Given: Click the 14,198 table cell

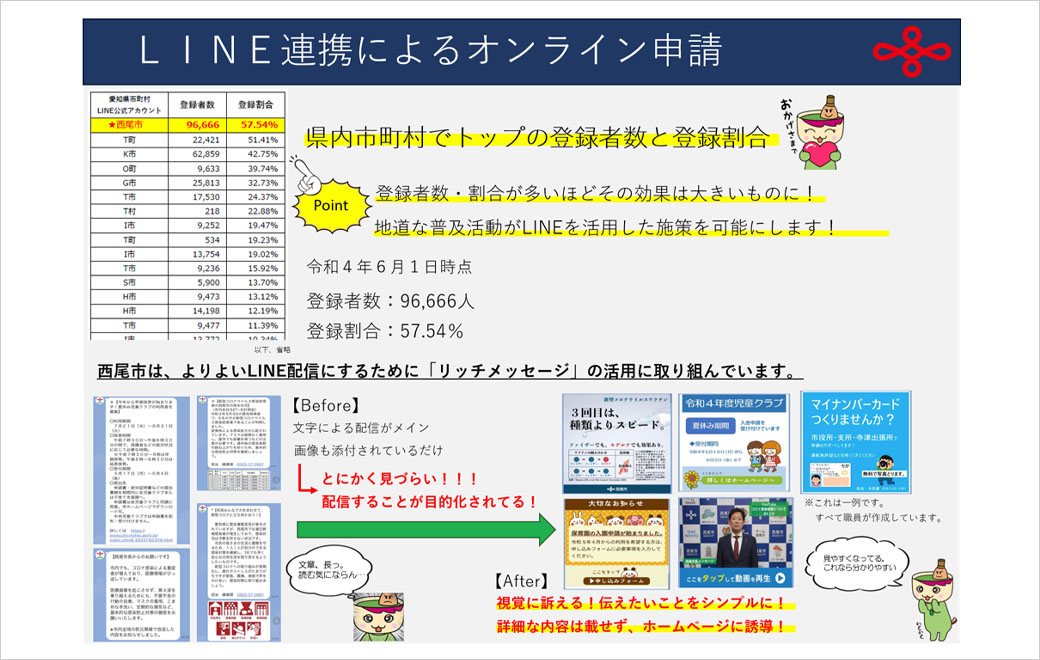Looking at the screenshot, I should (x=198, y=310).
